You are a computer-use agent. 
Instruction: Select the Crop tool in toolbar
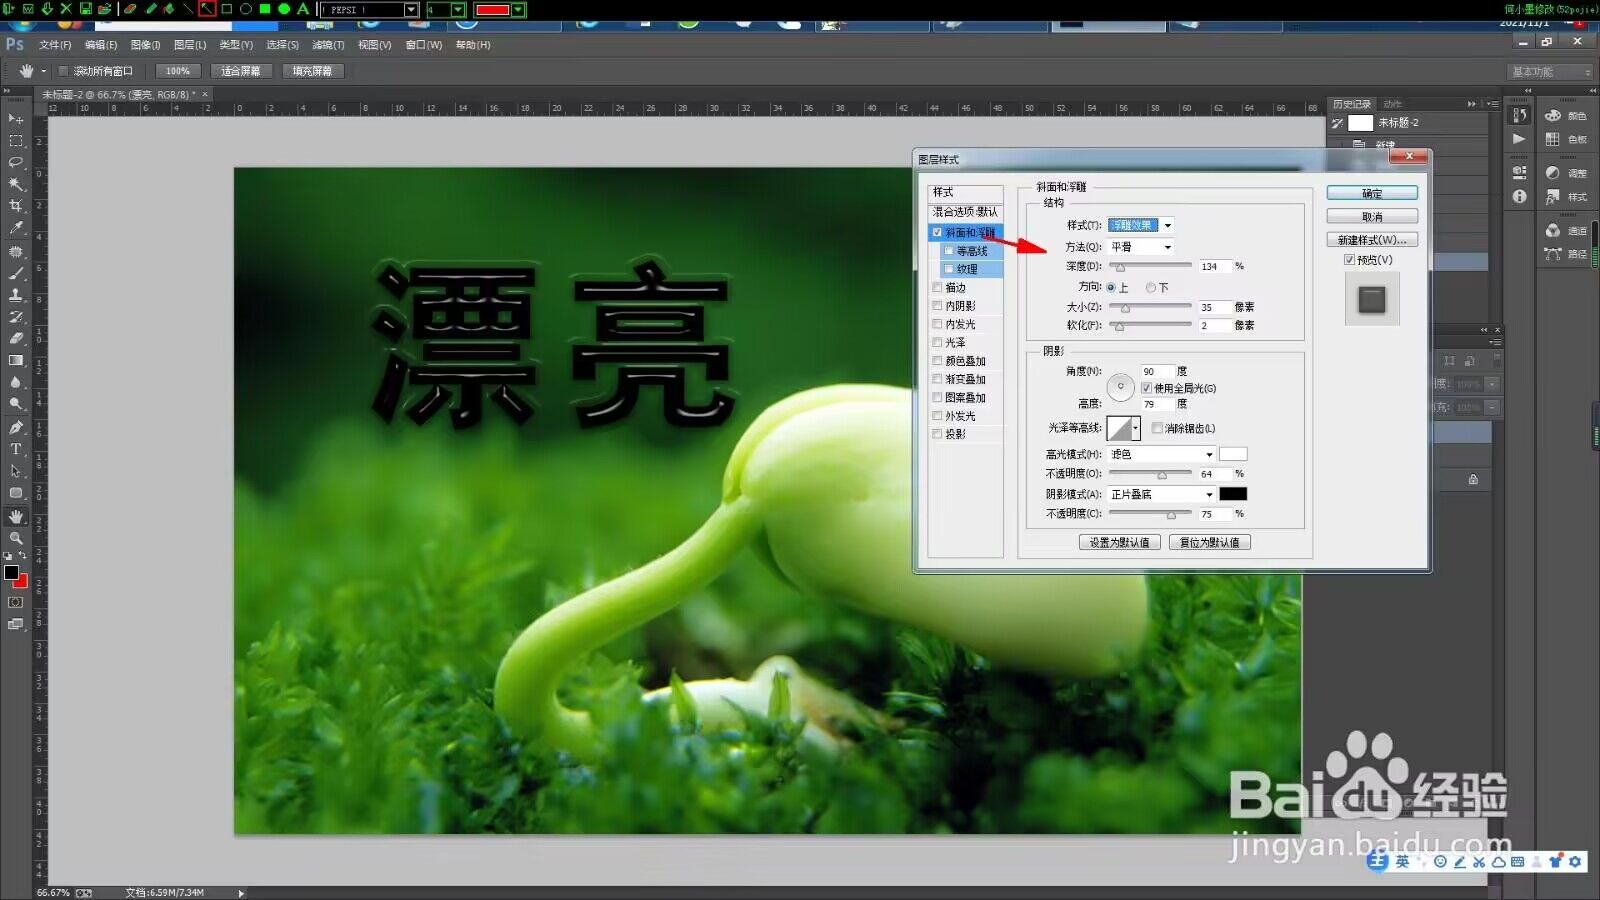[16, 206]
